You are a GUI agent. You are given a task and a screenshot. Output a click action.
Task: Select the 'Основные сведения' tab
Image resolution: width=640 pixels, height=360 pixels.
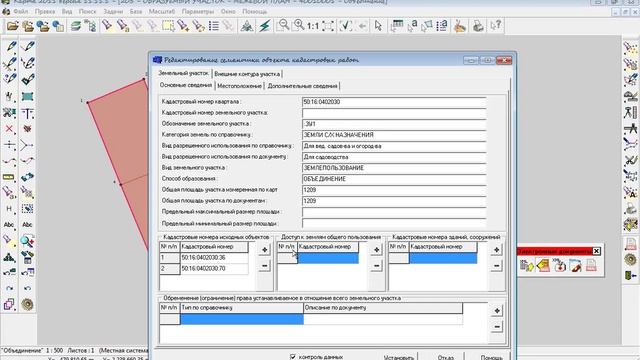(186, 85)
